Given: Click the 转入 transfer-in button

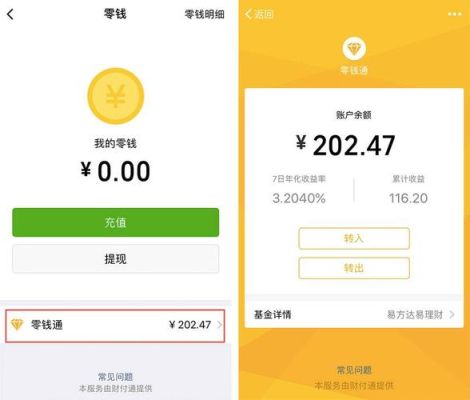Looking at the screenshot, I should [x=354, y=238].
